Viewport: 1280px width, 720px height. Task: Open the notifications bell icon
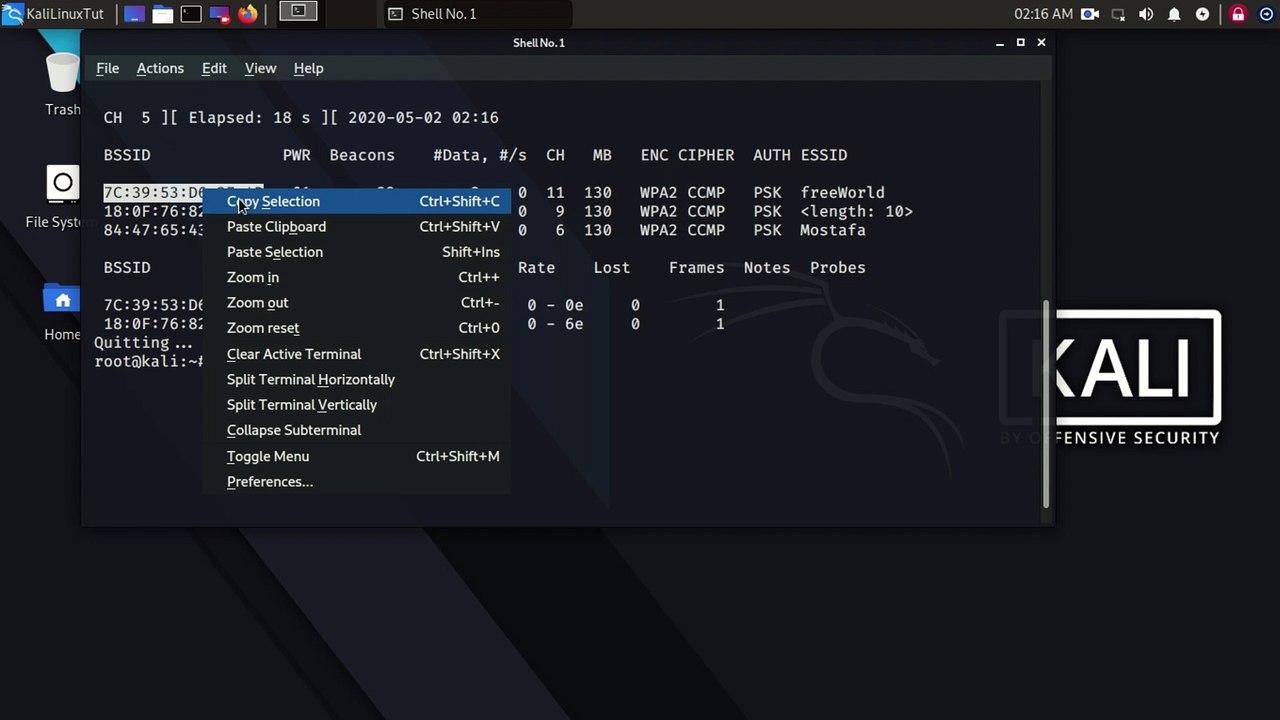(x=1175, y=14)
